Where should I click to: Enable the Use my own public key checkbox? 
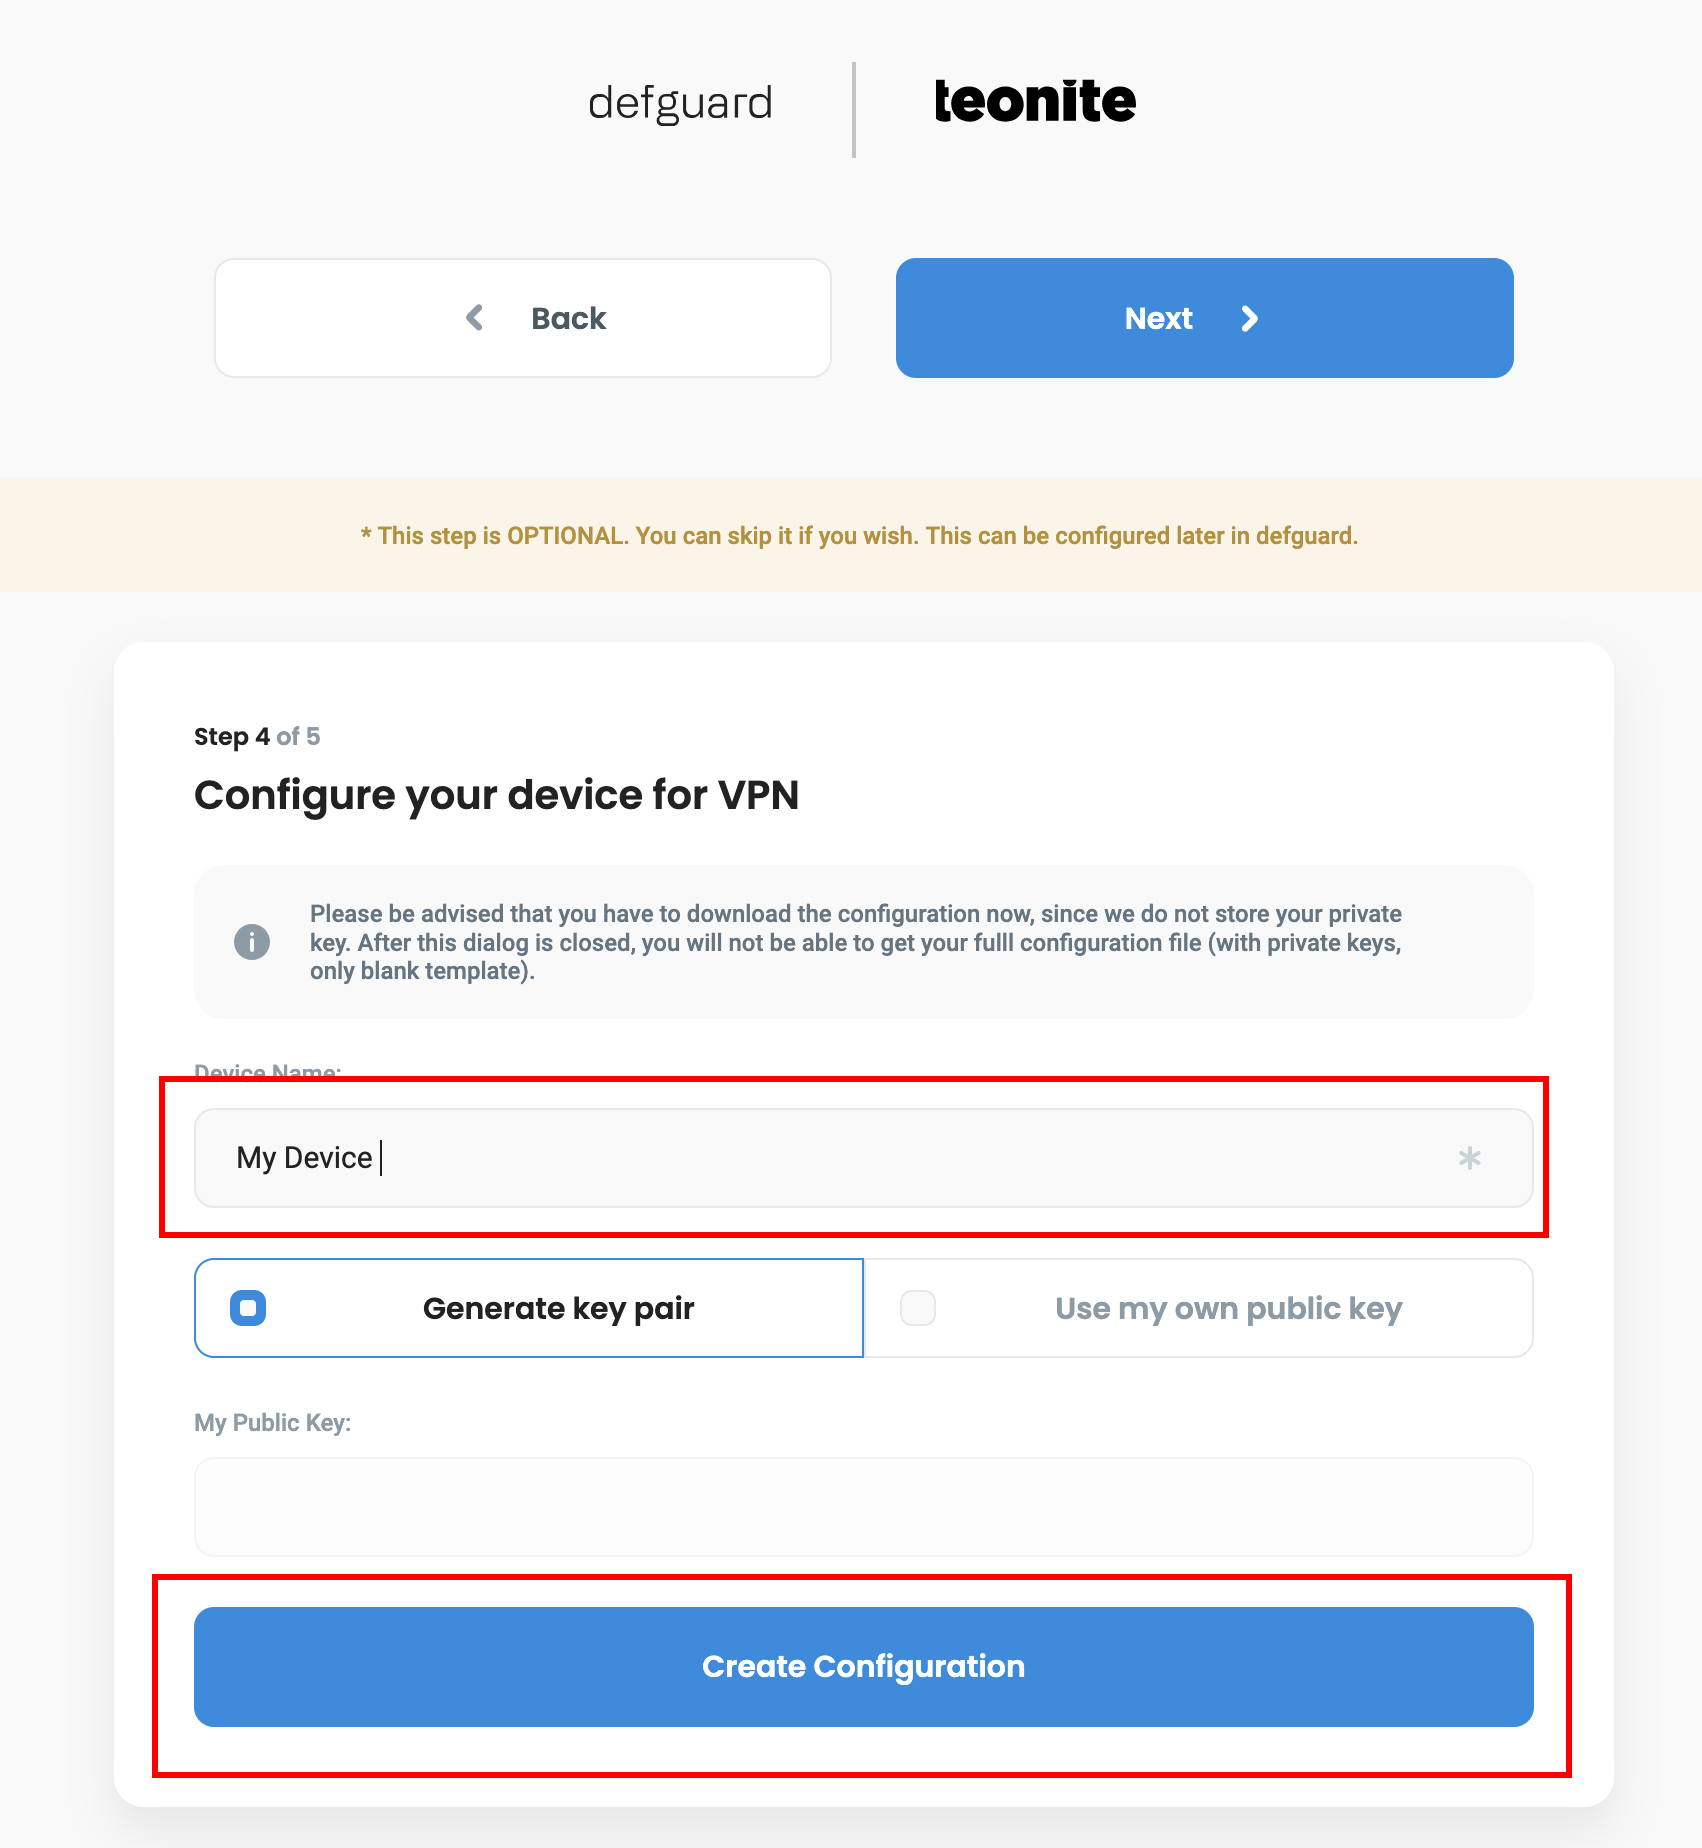[x=918, y=1308]
